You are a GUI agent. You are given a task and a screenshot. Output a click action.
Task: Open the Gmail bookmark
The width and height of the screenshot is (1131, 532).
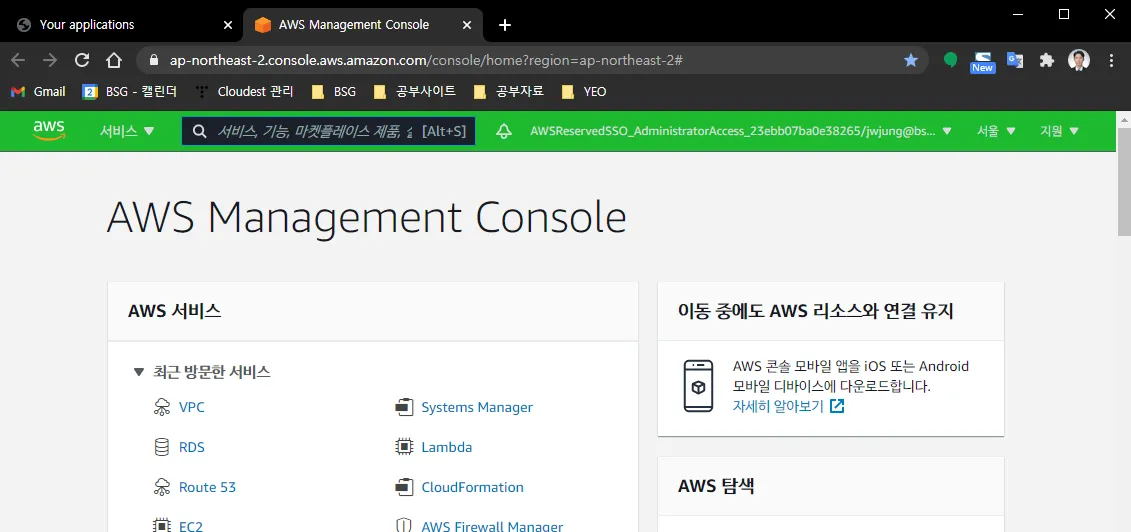pyautogui.click(x=38, y=91)
